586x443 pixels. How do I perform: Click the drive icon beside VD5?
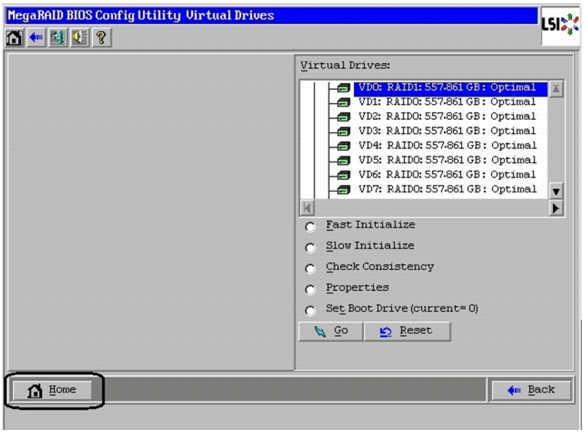pyautogui.click(x=343, y=161)
